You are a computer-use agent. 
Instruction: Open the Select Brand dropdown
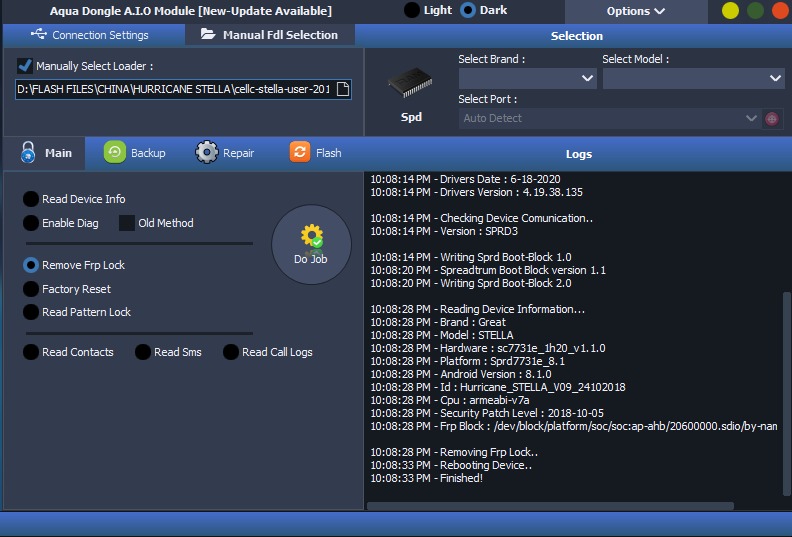tap(527, 78)
